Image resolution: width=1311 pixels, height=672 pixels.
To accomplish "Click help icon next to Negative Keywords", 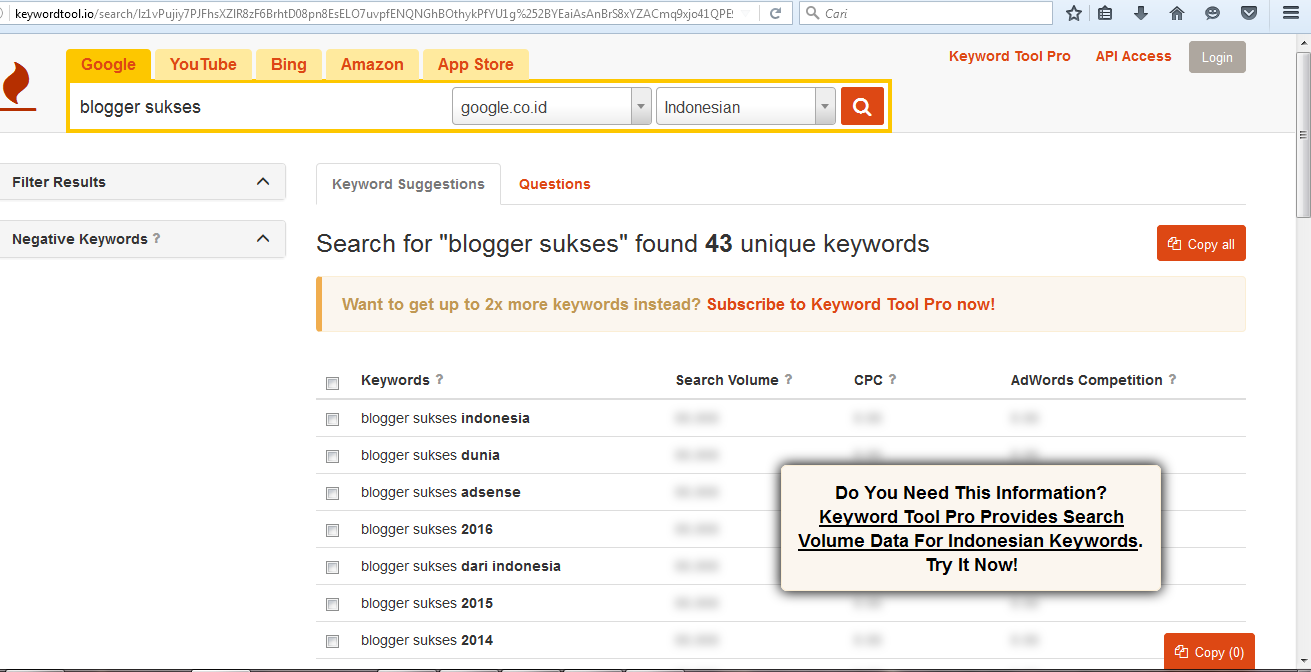I will [157, 239].
